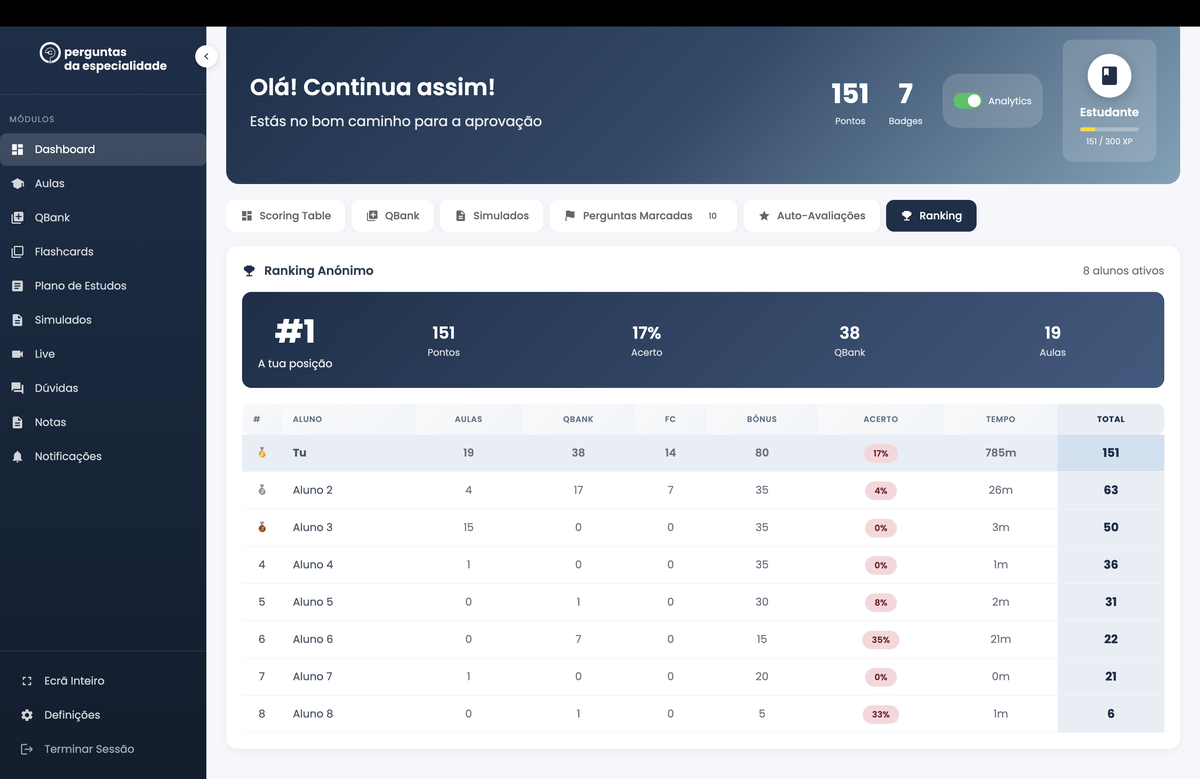Click the Ecrã Inteiro fullscreen icon
The width and height of the screenshot is (1200, 779).
click(27, 681)
